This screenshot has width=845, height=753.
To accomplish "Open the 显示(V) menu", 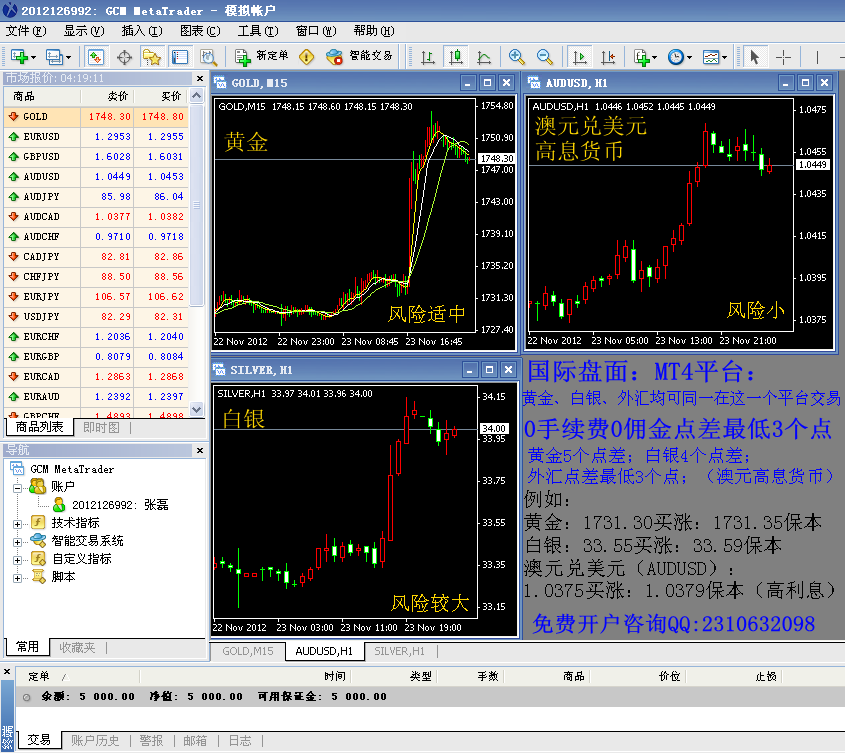I will coord(84,31).
